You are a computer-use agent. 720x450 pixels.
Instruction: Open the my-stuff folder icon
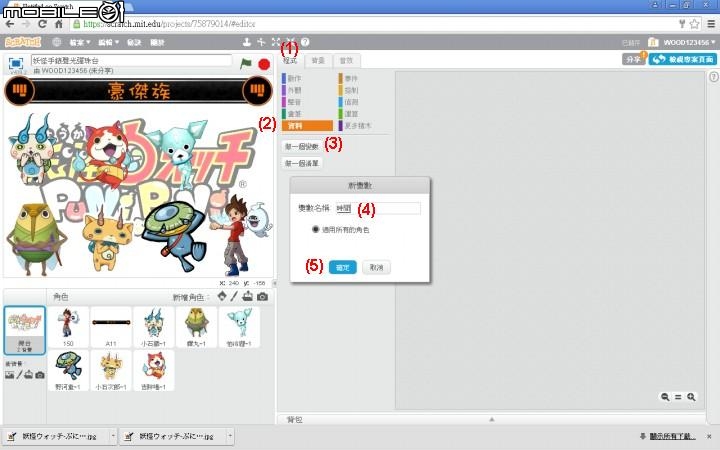pos(653,42)
